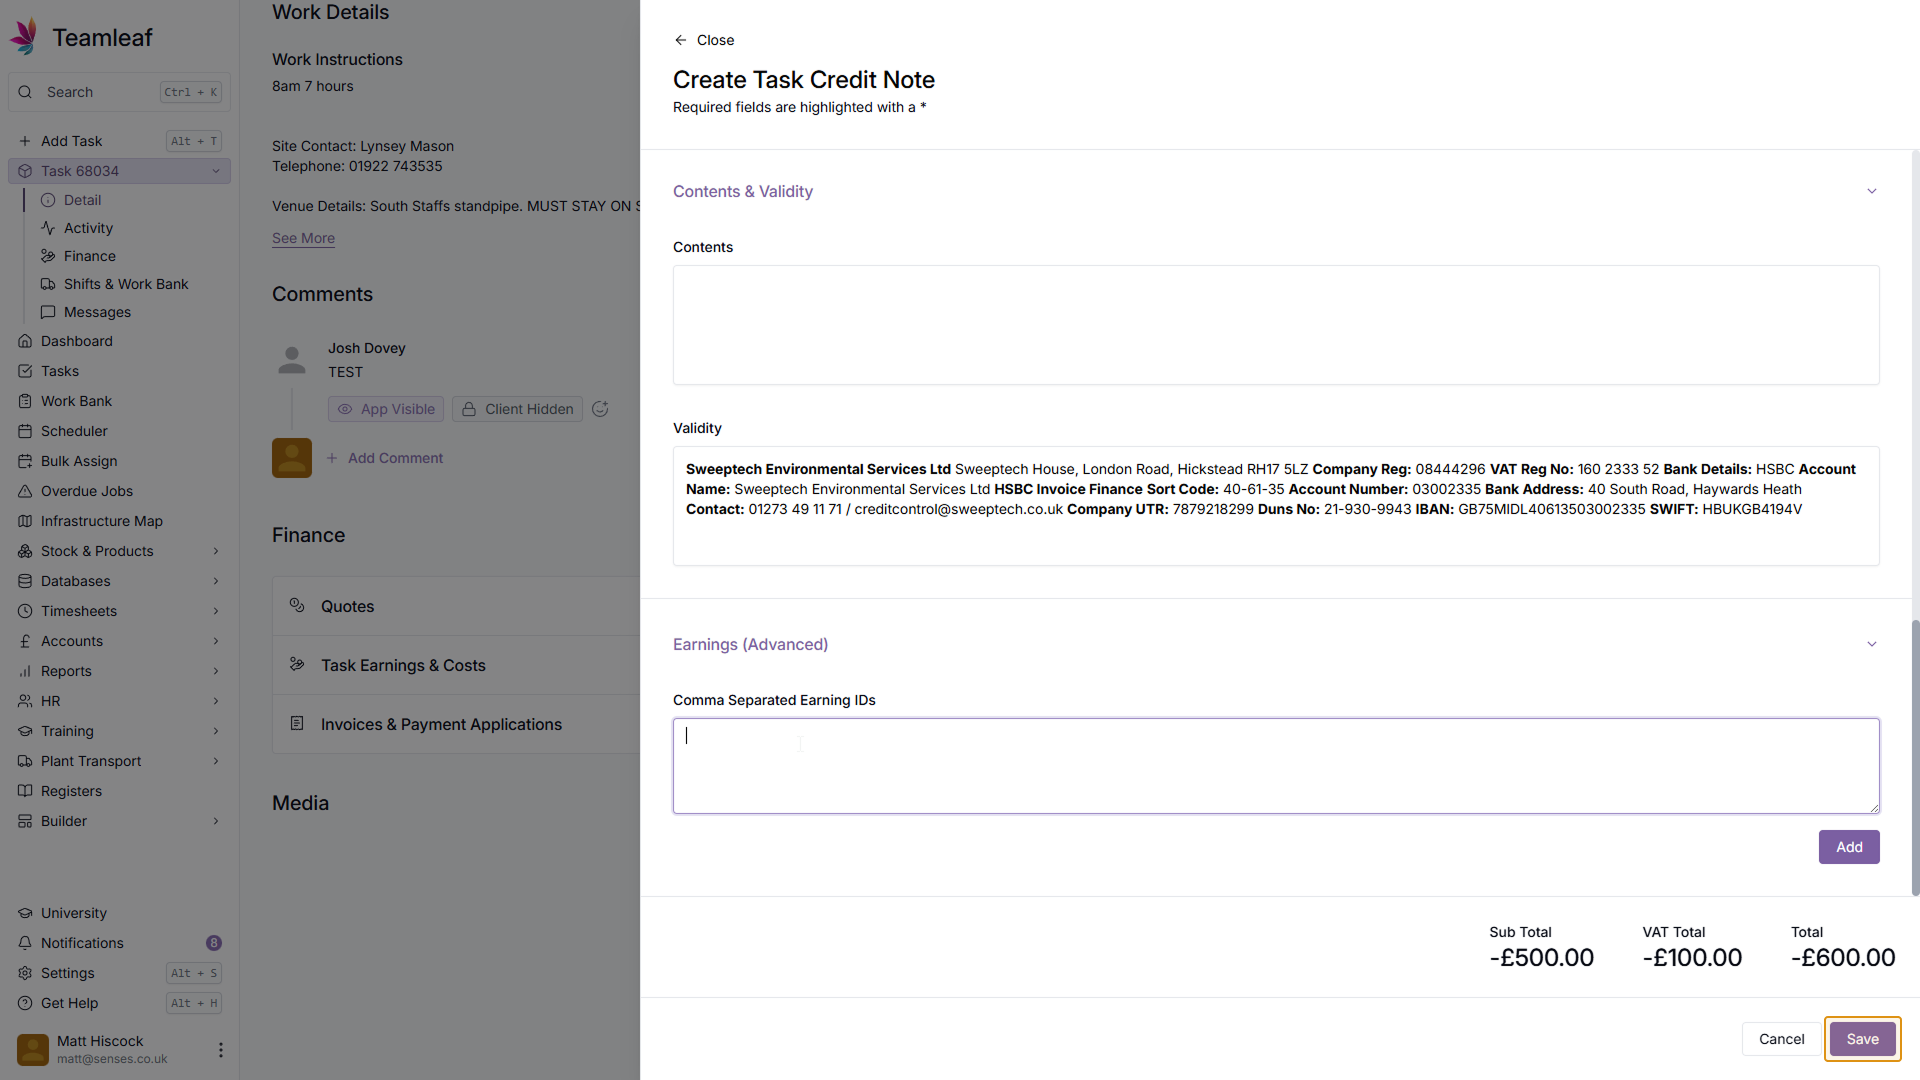Click the back arrow next to Close
Viewport: 1920px width, 1080px height.
pos(680,40)
